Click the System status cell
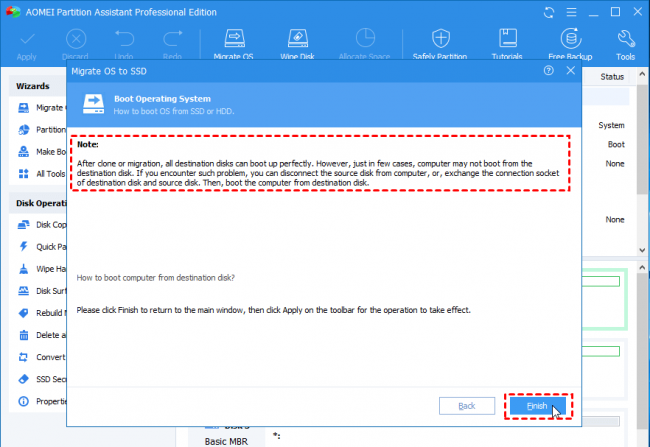Screen dimensions: 650x447 click(611, 125)
